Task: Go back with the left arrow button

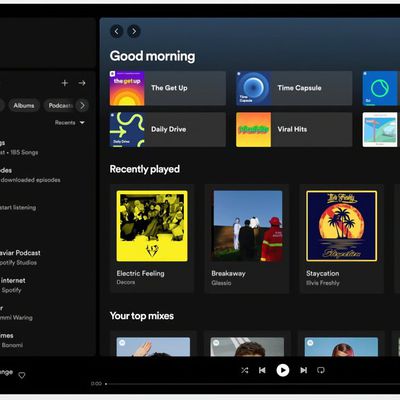Action: coord(116,32)
